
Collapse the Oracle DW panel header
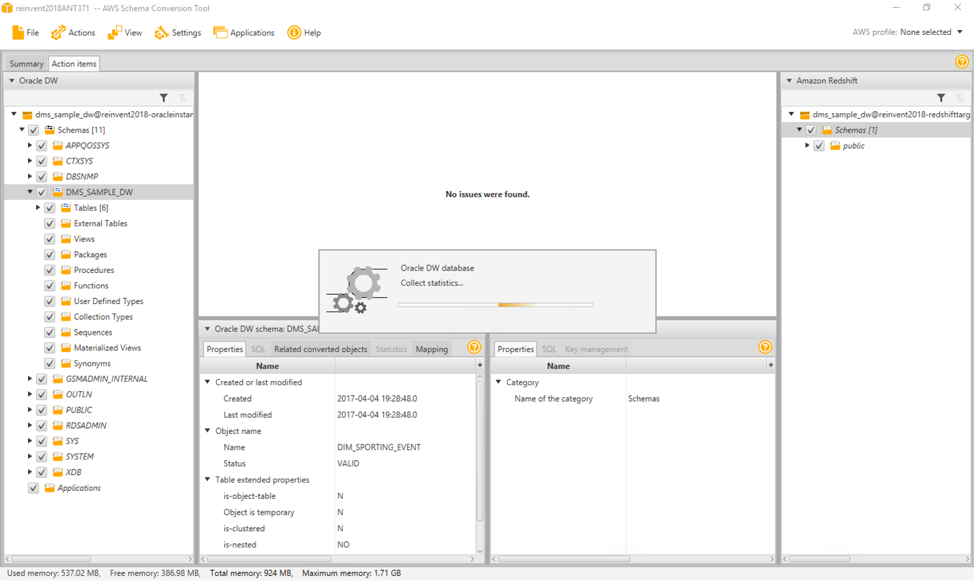click(x=12, y=80)
